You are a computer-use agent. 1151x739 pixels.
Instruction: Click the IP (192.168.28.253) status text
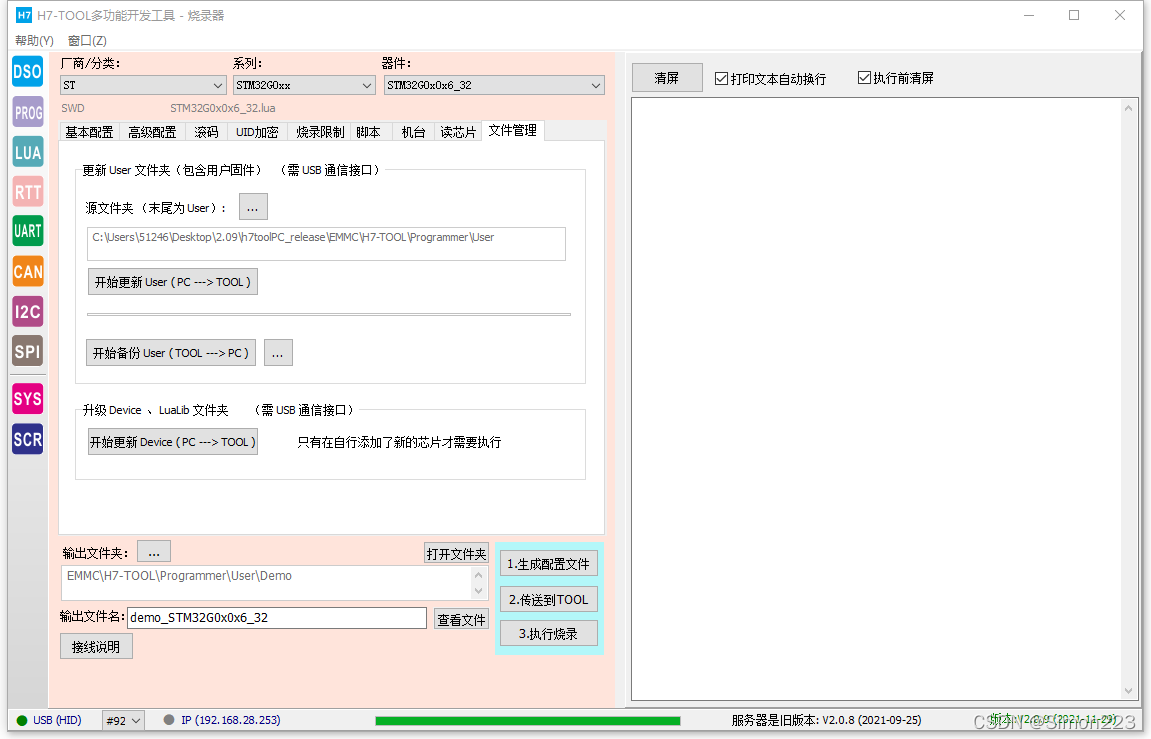tap(230, 720)
